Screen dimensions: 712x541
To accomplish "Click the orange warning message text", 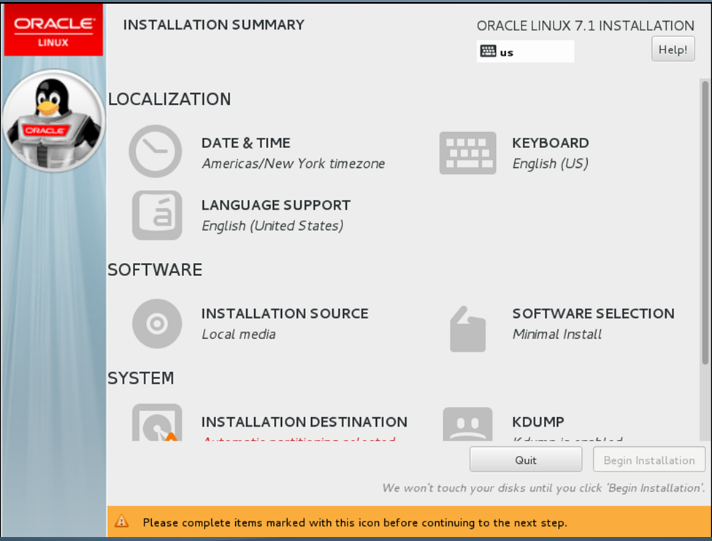I will [x=355, y=522].
